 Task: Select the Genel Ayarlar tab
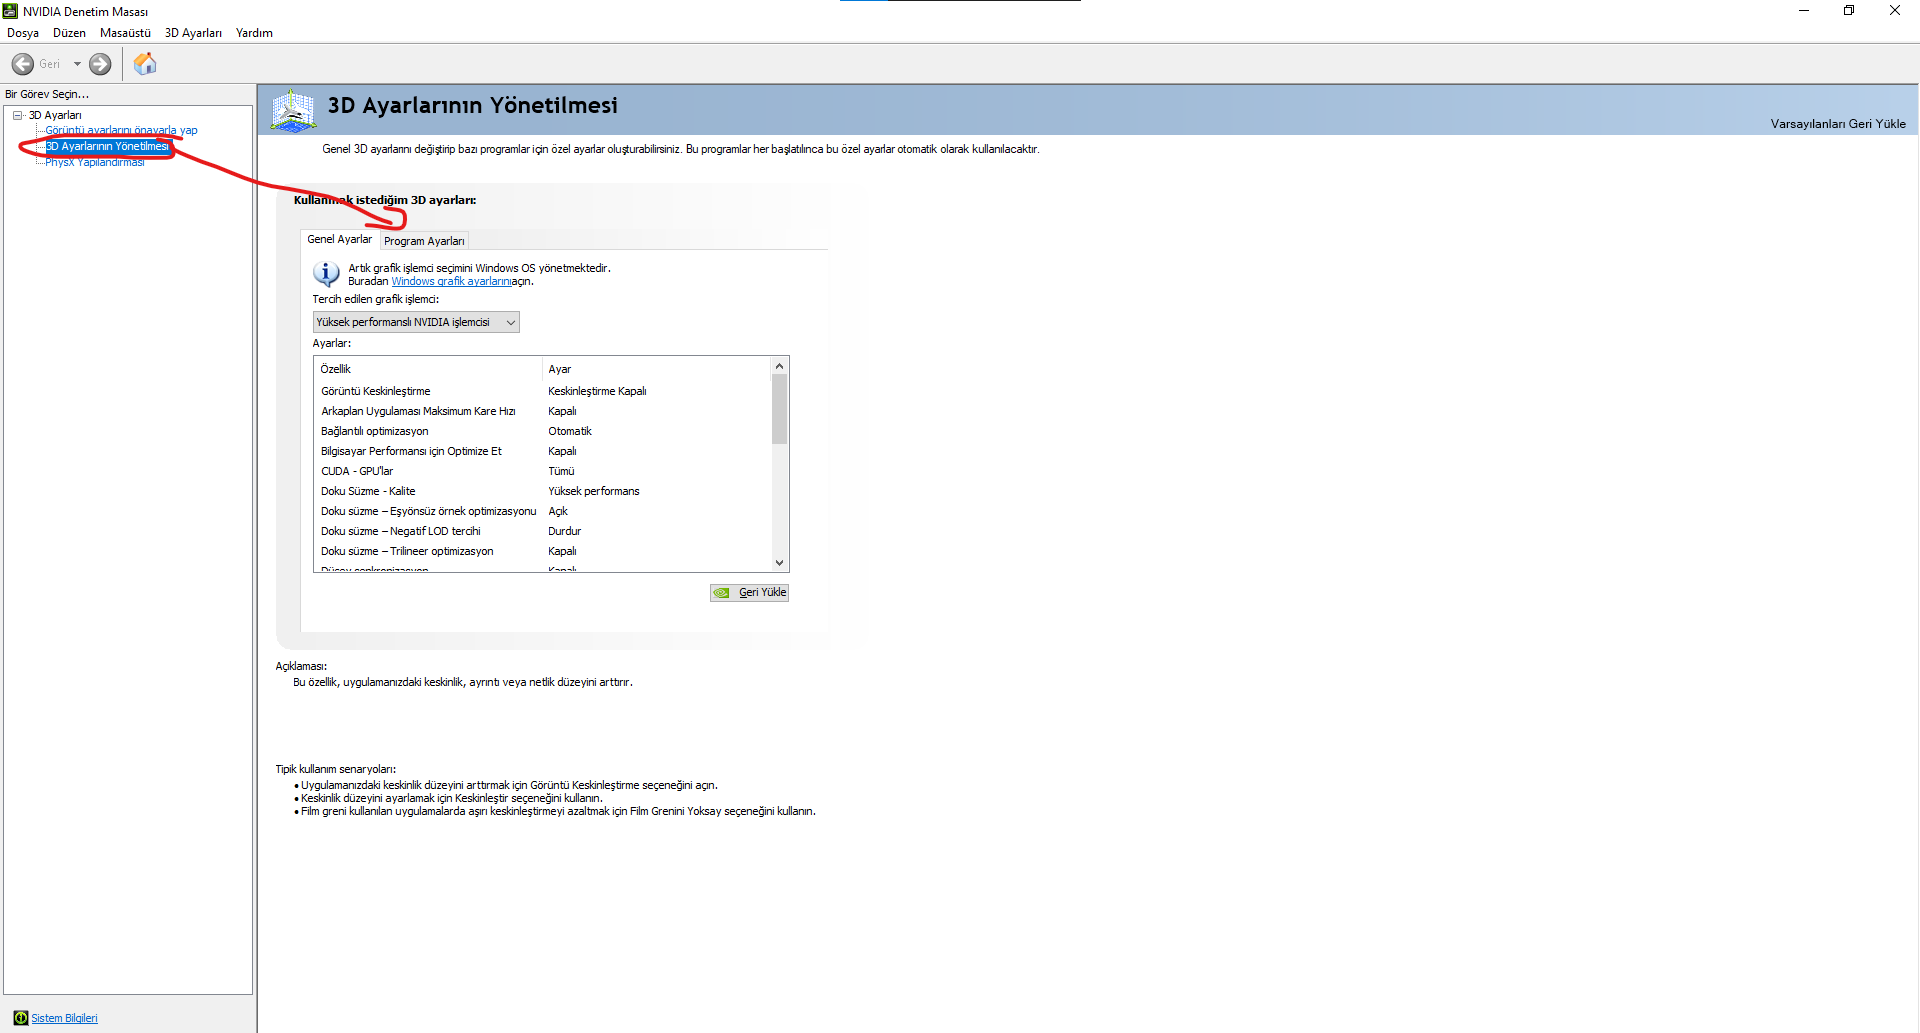(339, 240)
